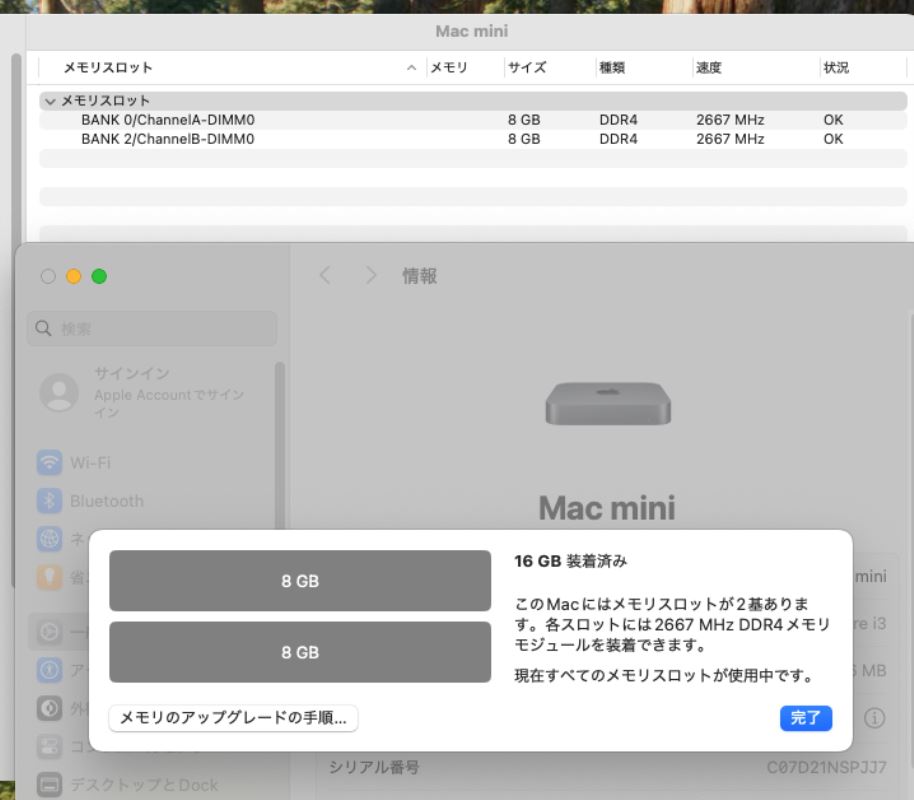Click the info circle icon beside 完了
This screenshot has height=800, width=914.
click(874, 718)
